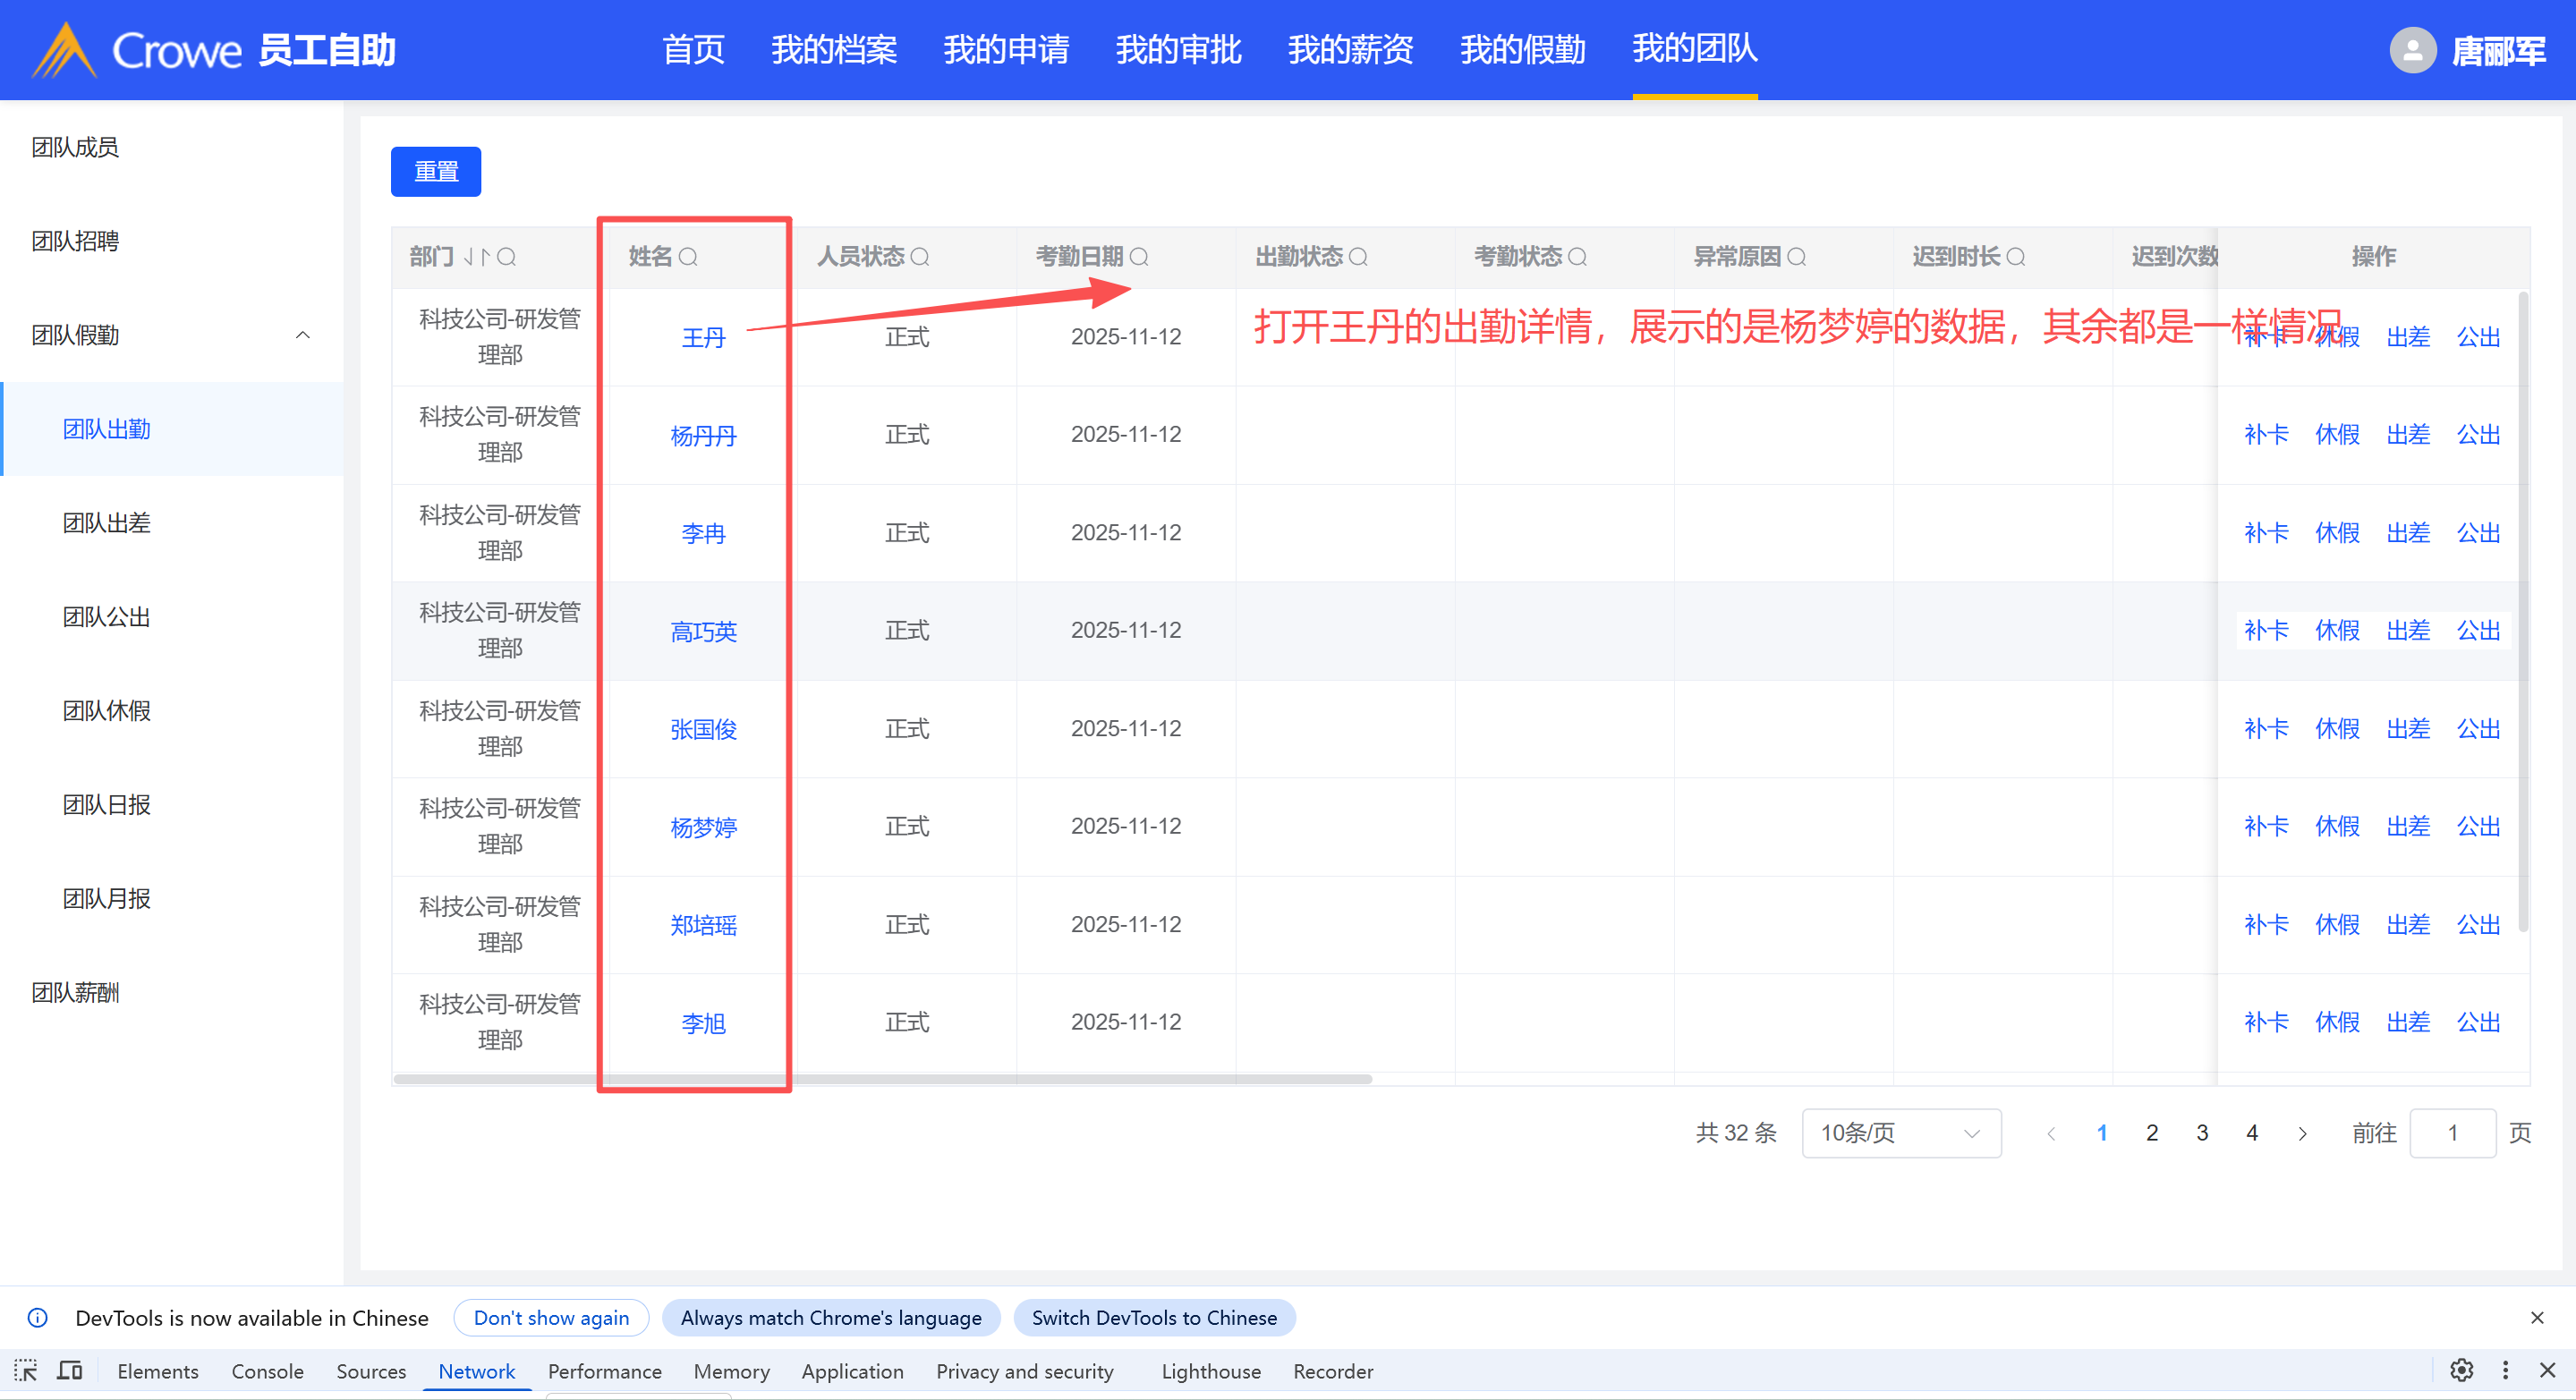Open DevTools settings gear icon
Screen dimensions: 2576x1400
click(x=2461, y=1370)
